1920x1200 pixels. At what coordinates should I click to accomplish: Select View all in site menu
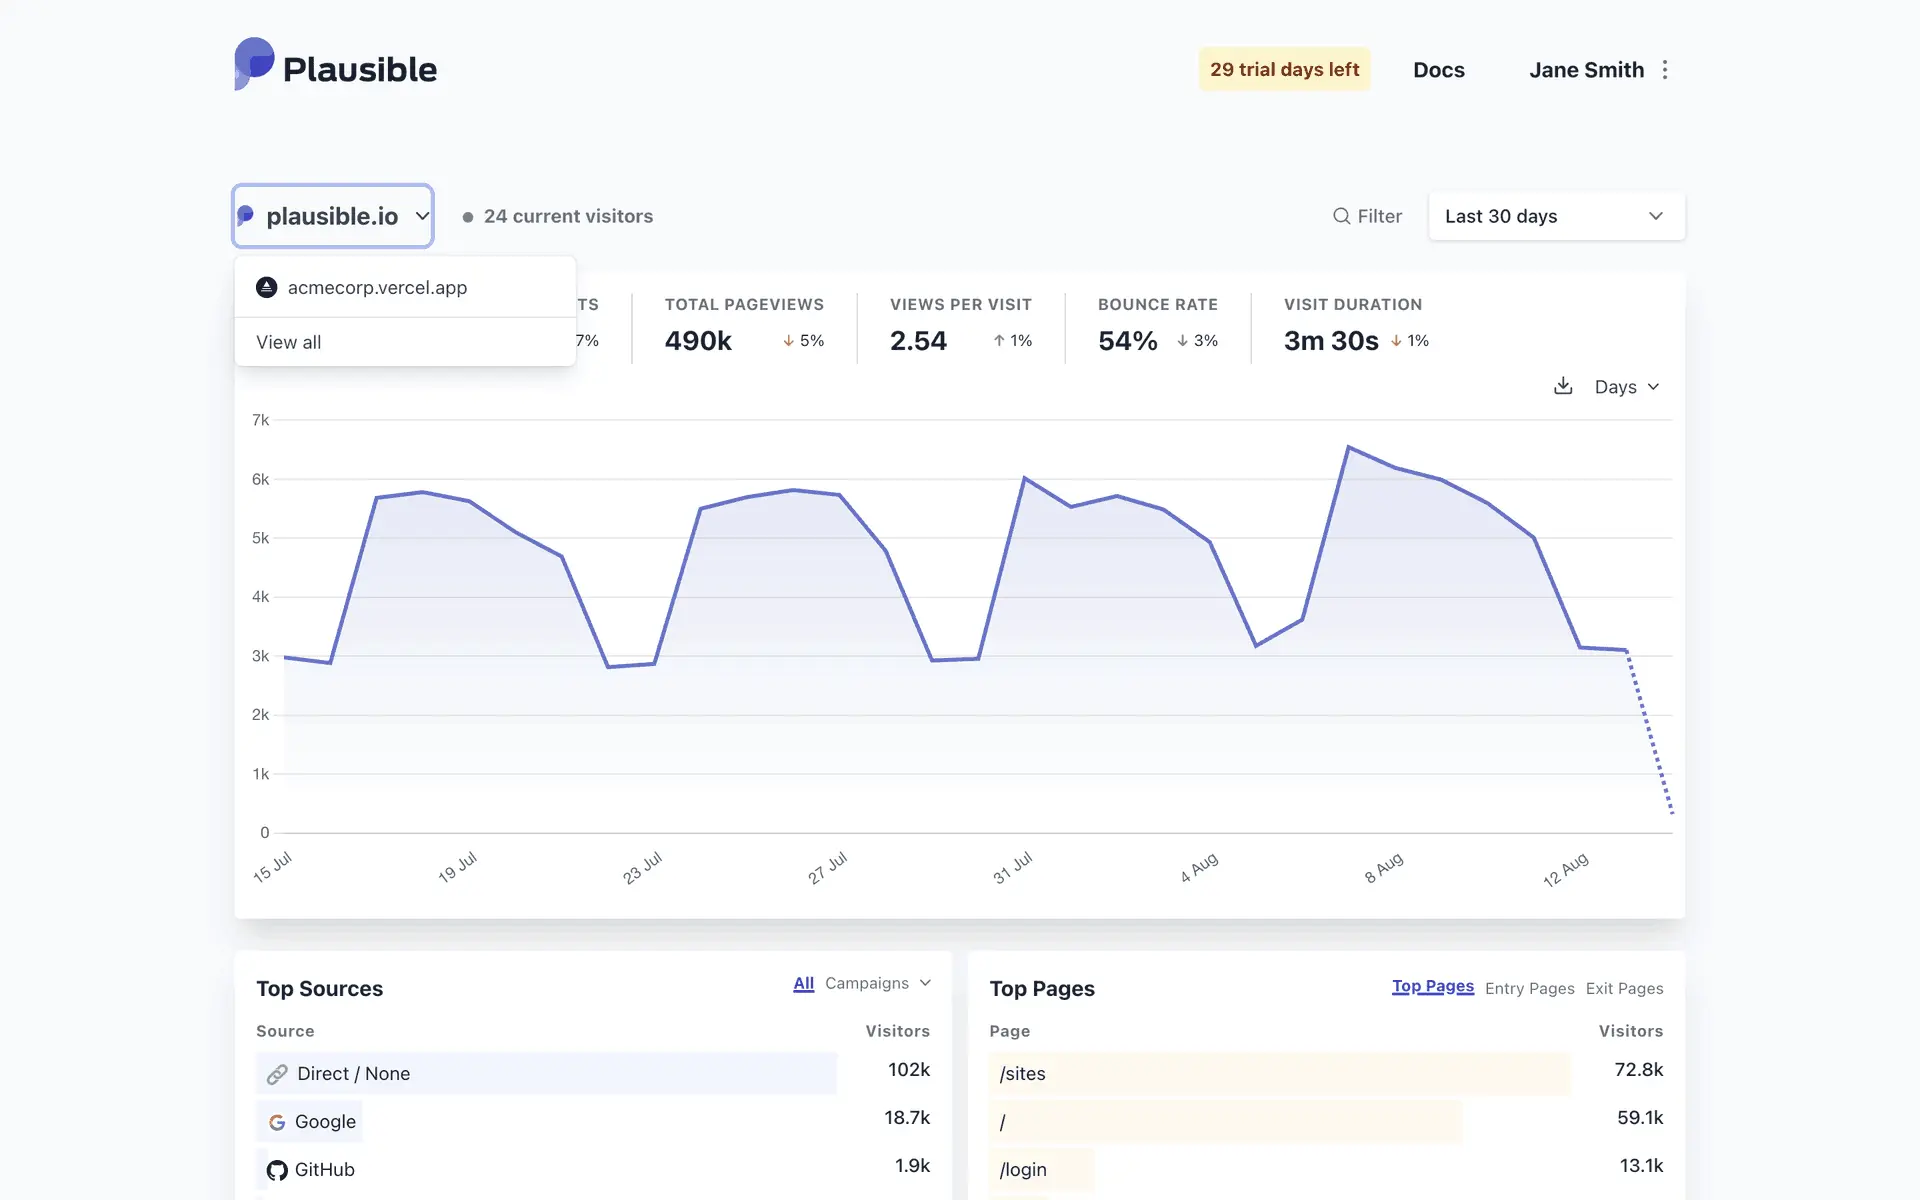click(x=289, y=342)
